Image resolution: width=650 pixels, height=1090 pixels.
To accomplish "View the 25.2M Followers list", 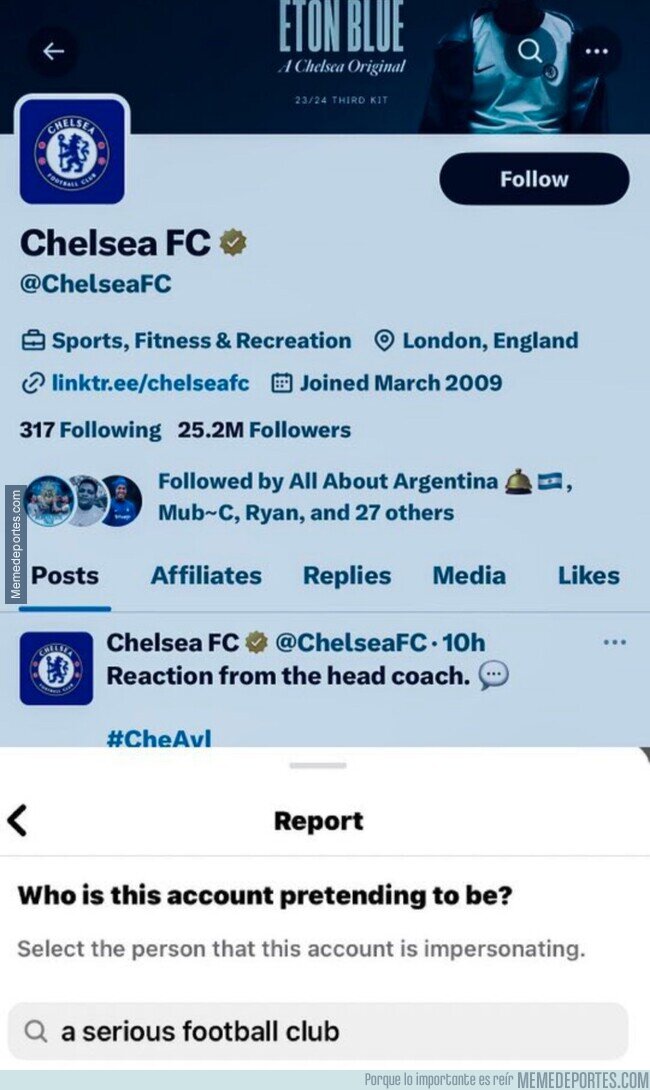I will [x=264, y=430].
